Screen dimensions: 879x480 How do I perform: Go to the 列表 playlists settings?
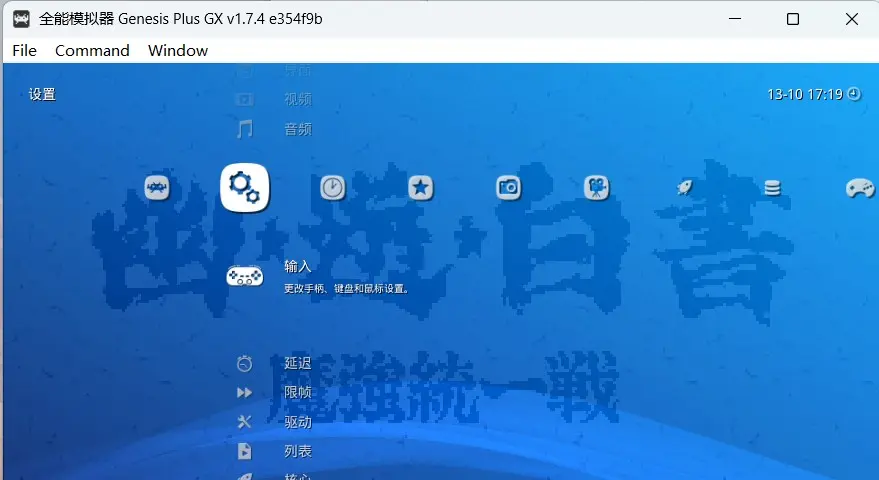(x=298, y=451)
